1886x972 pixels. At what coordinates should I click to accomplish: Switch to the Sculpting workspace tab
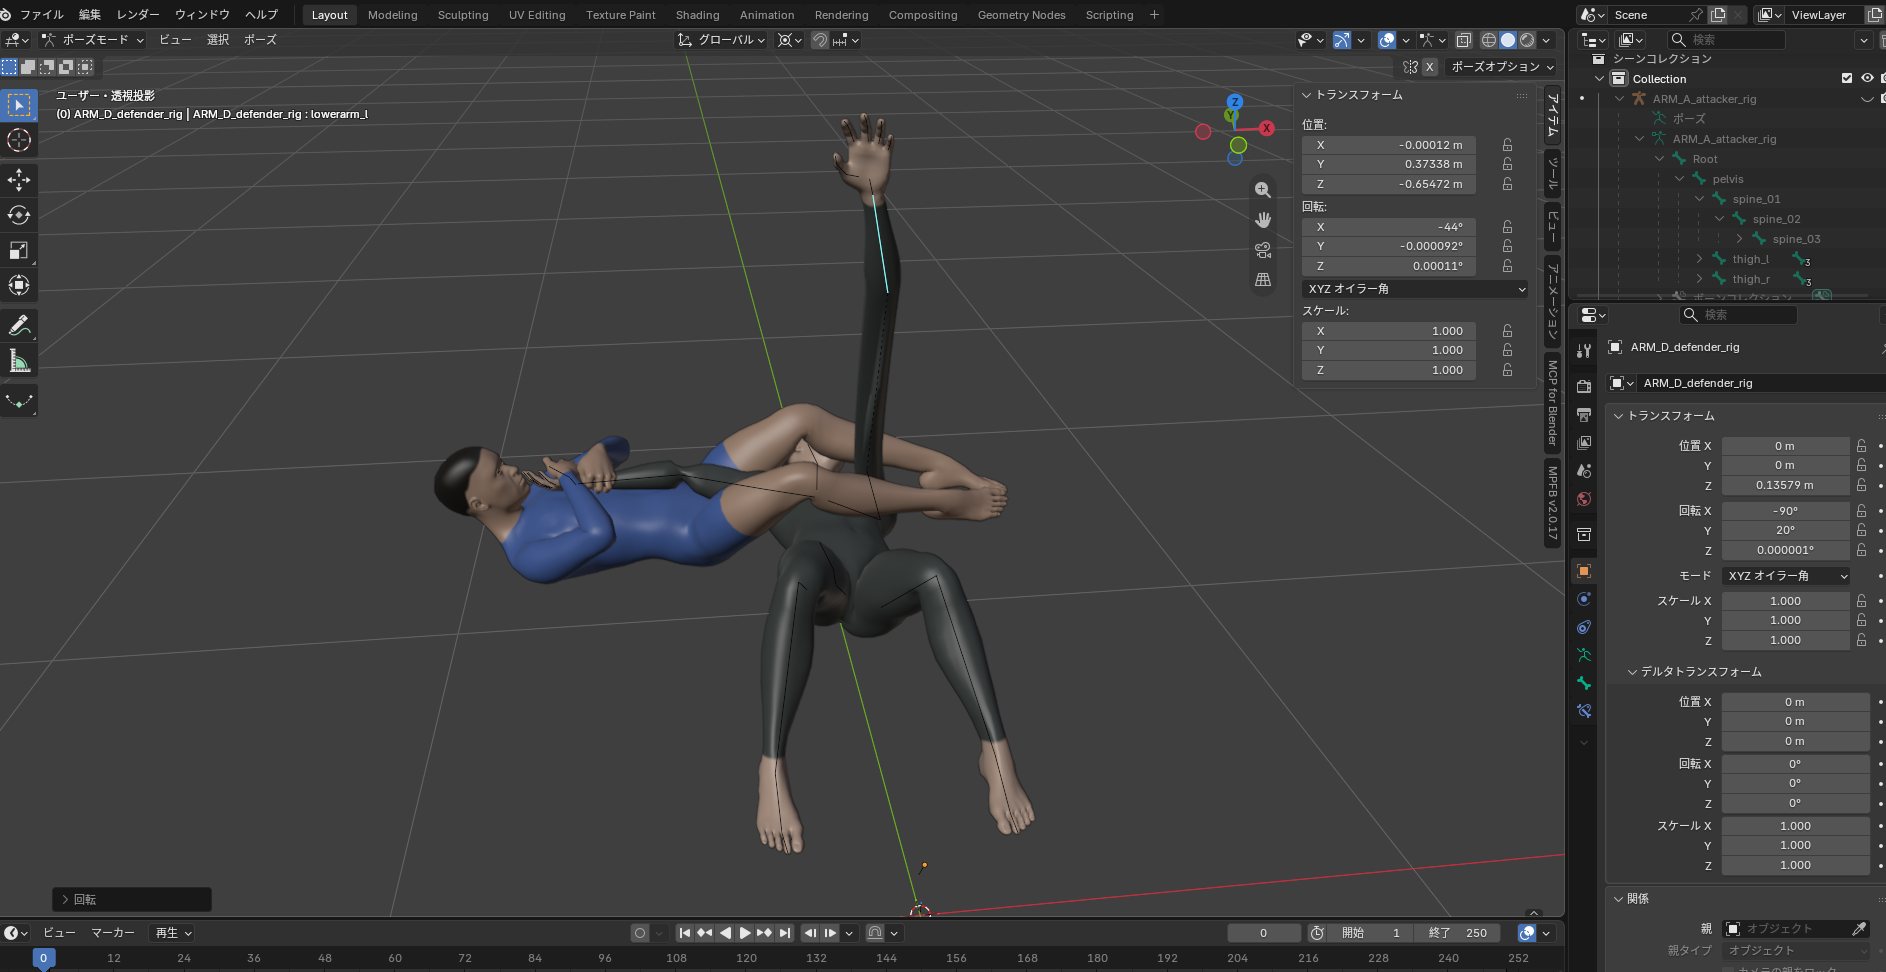pos(463,15)
